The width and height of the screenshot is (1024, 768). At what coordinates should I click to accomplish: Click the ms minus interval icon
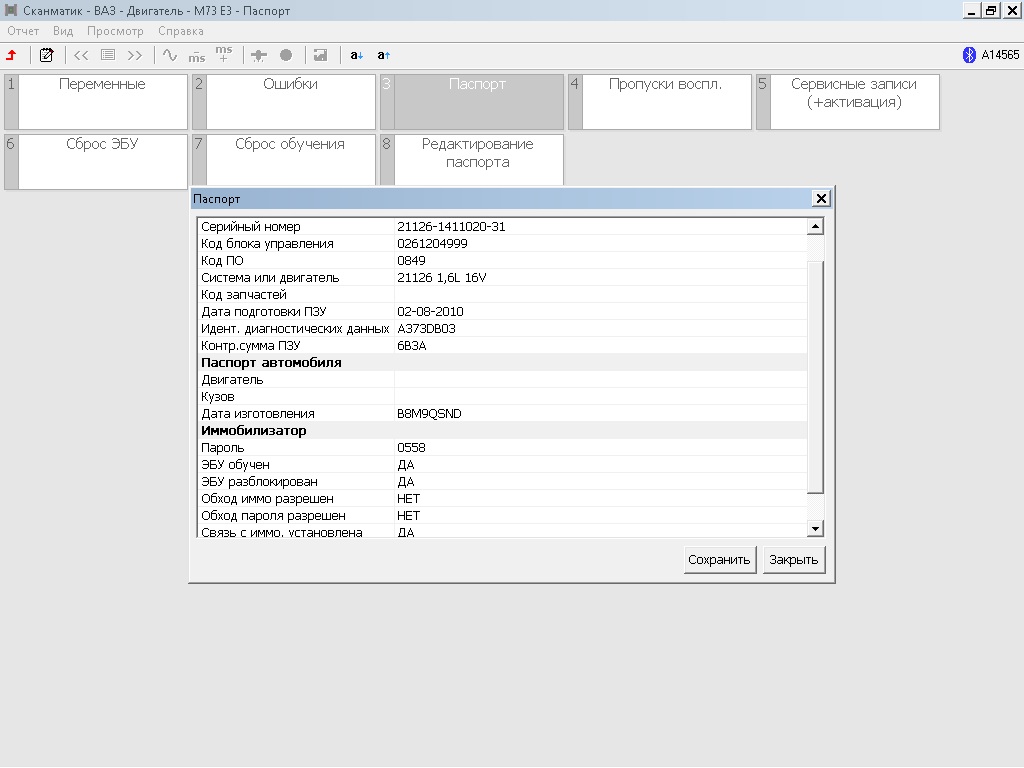point(197,56)
